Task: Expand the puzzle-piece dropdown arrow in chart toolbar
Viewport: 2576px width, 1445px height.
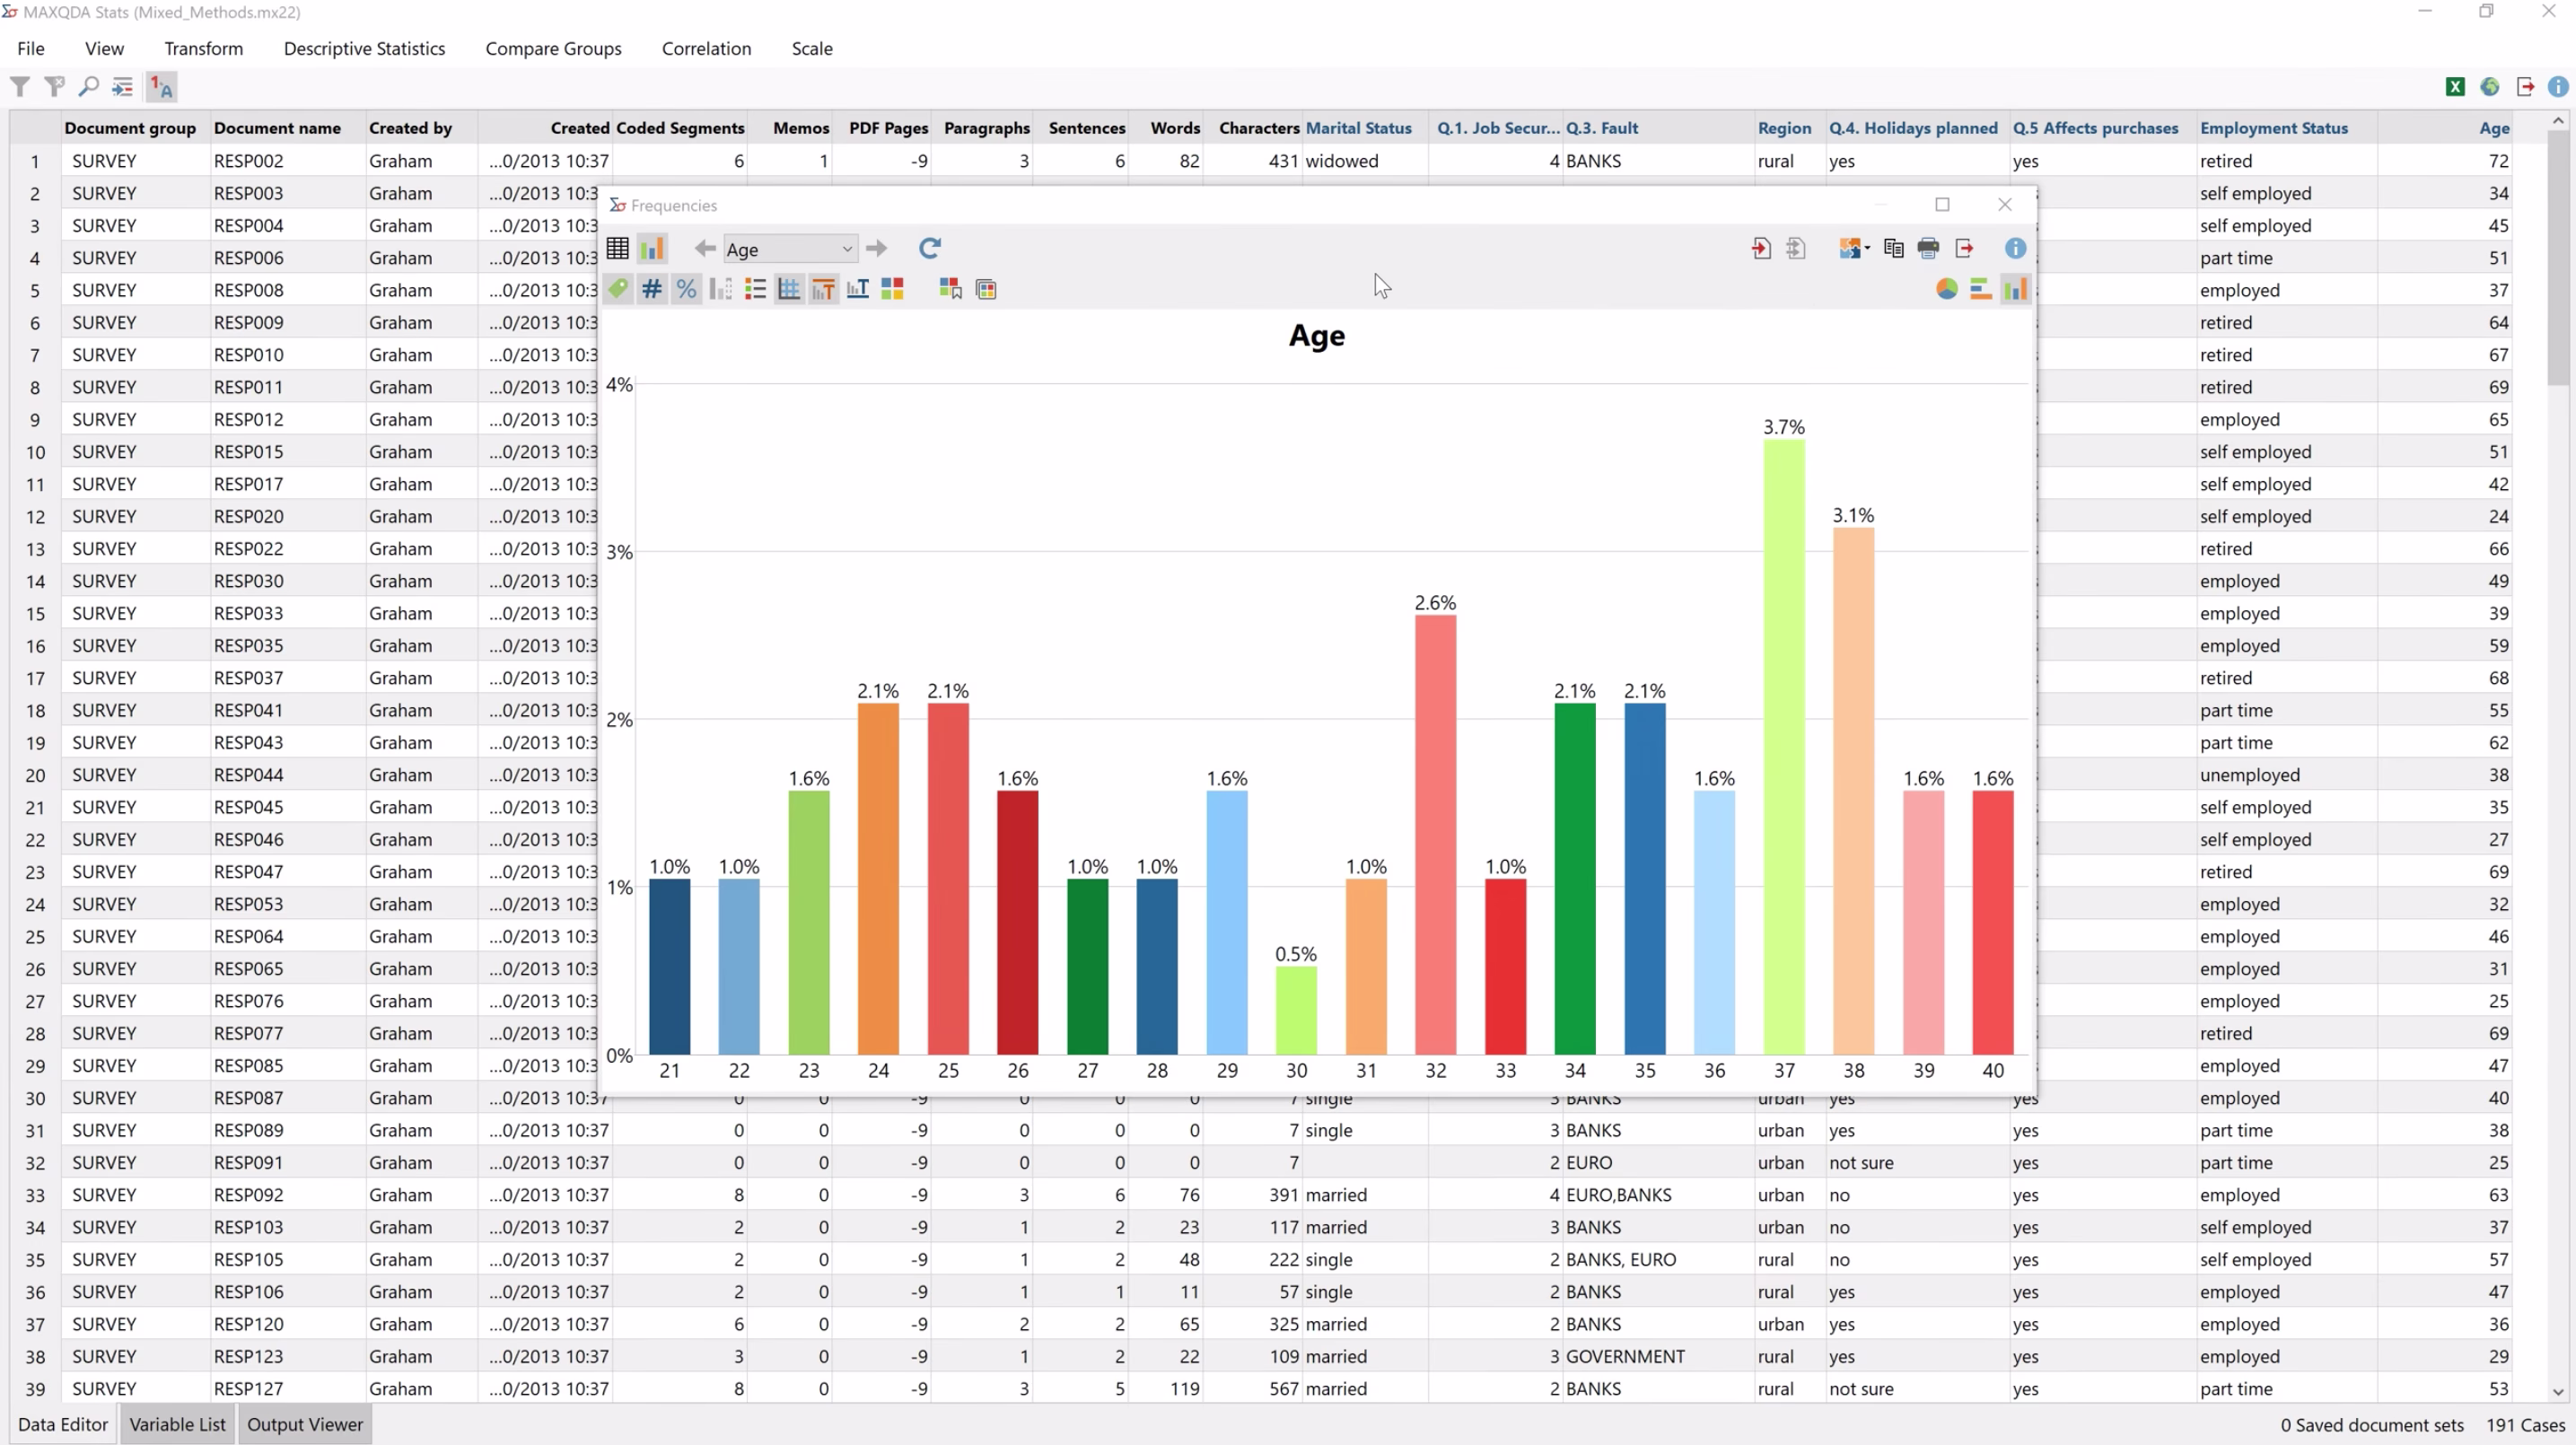Action: 1867,249
